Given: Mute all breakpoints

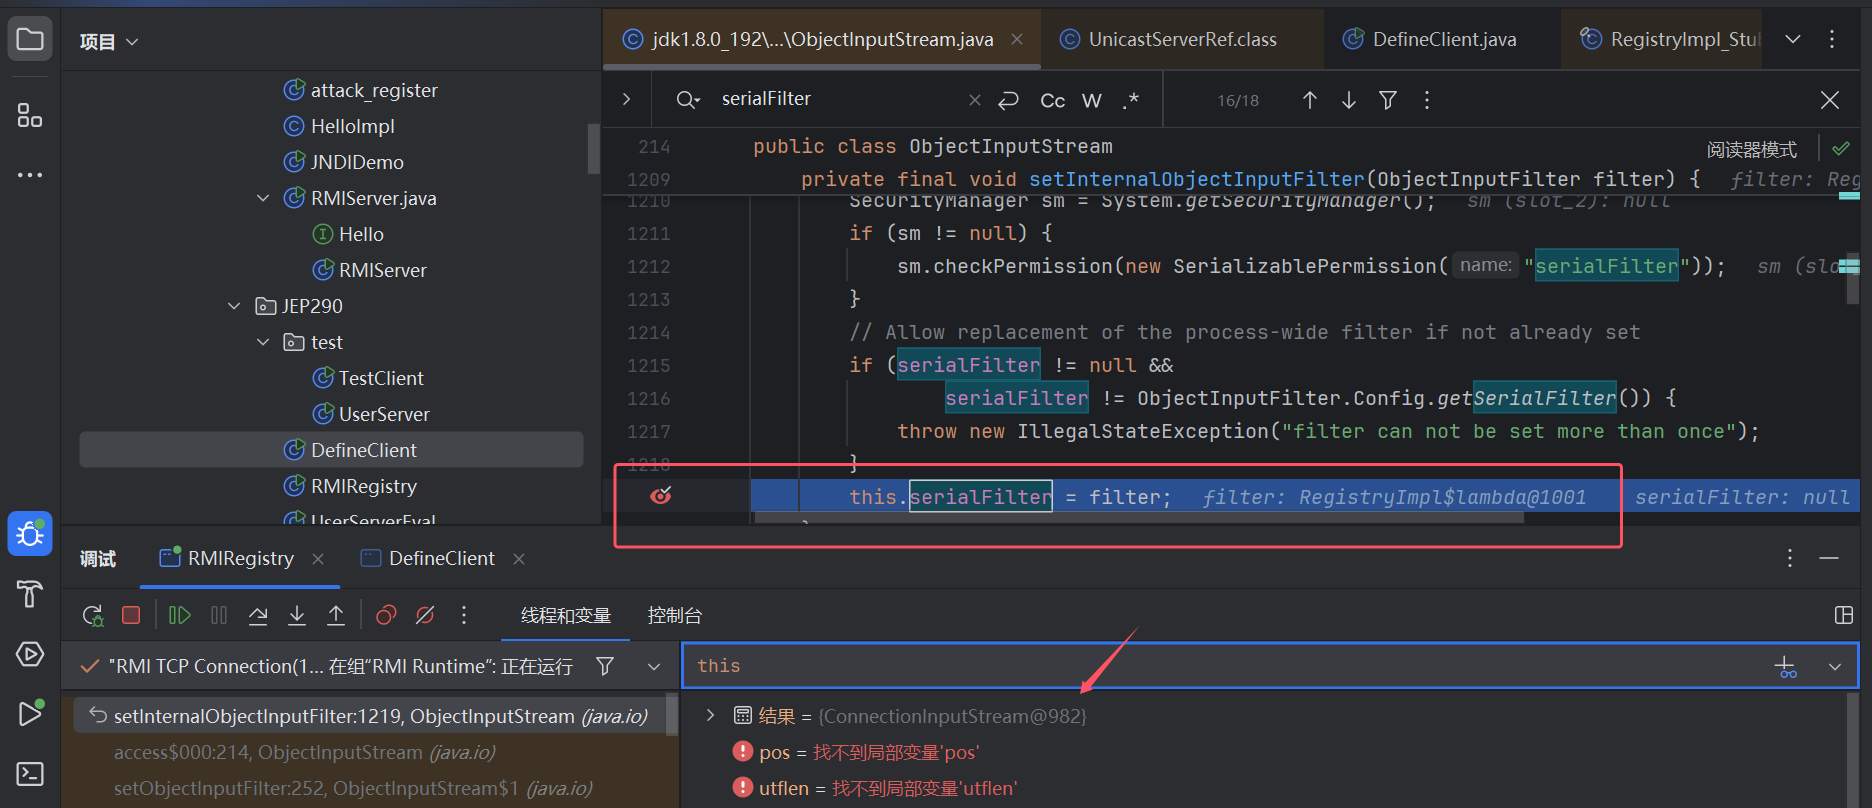Looking at the screenshot, I should click(x=425, y=615).
